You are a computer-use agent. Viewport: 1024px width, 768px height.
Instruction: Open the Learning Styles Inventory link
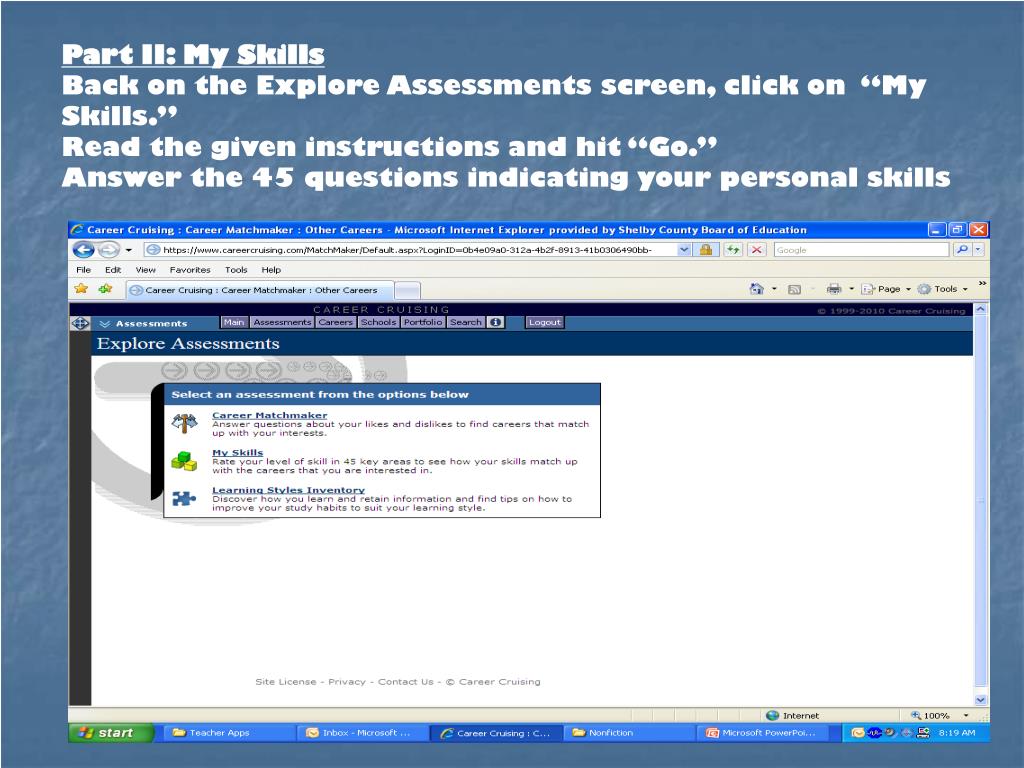(288, 489)
